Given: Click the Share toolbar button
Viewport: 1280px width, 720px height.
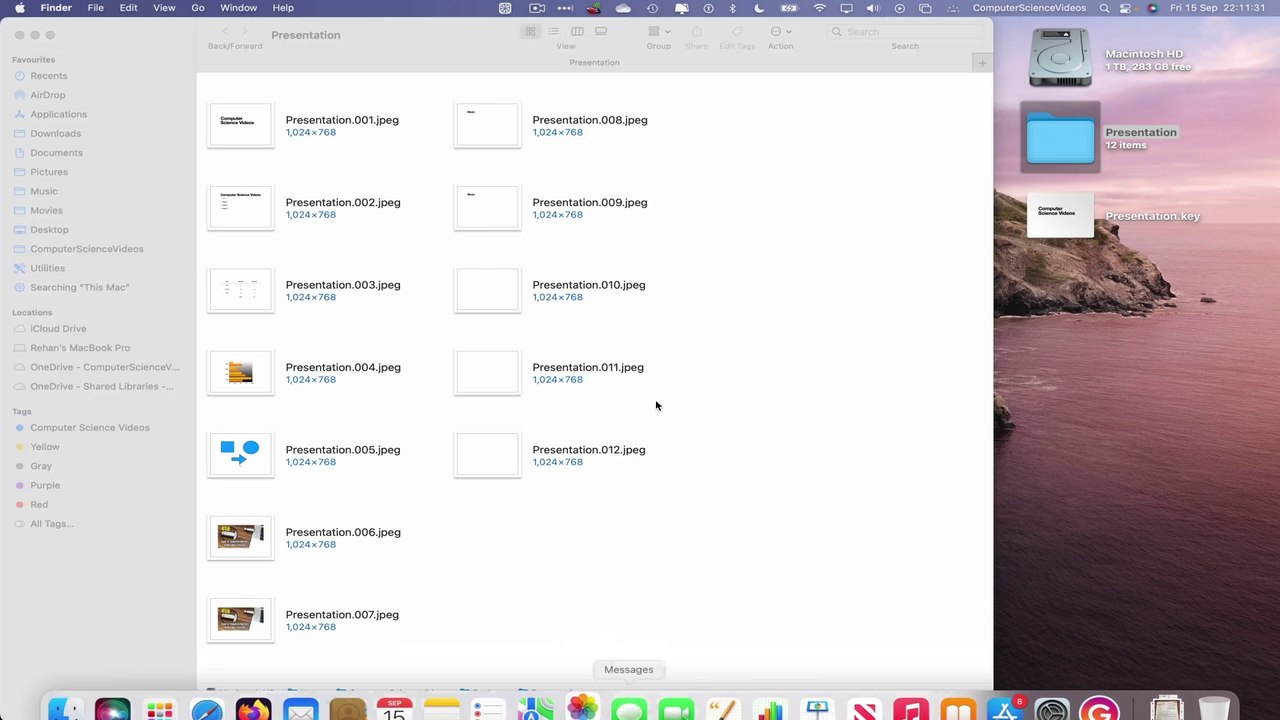Looking at the screenshot, I should (697, 32).
